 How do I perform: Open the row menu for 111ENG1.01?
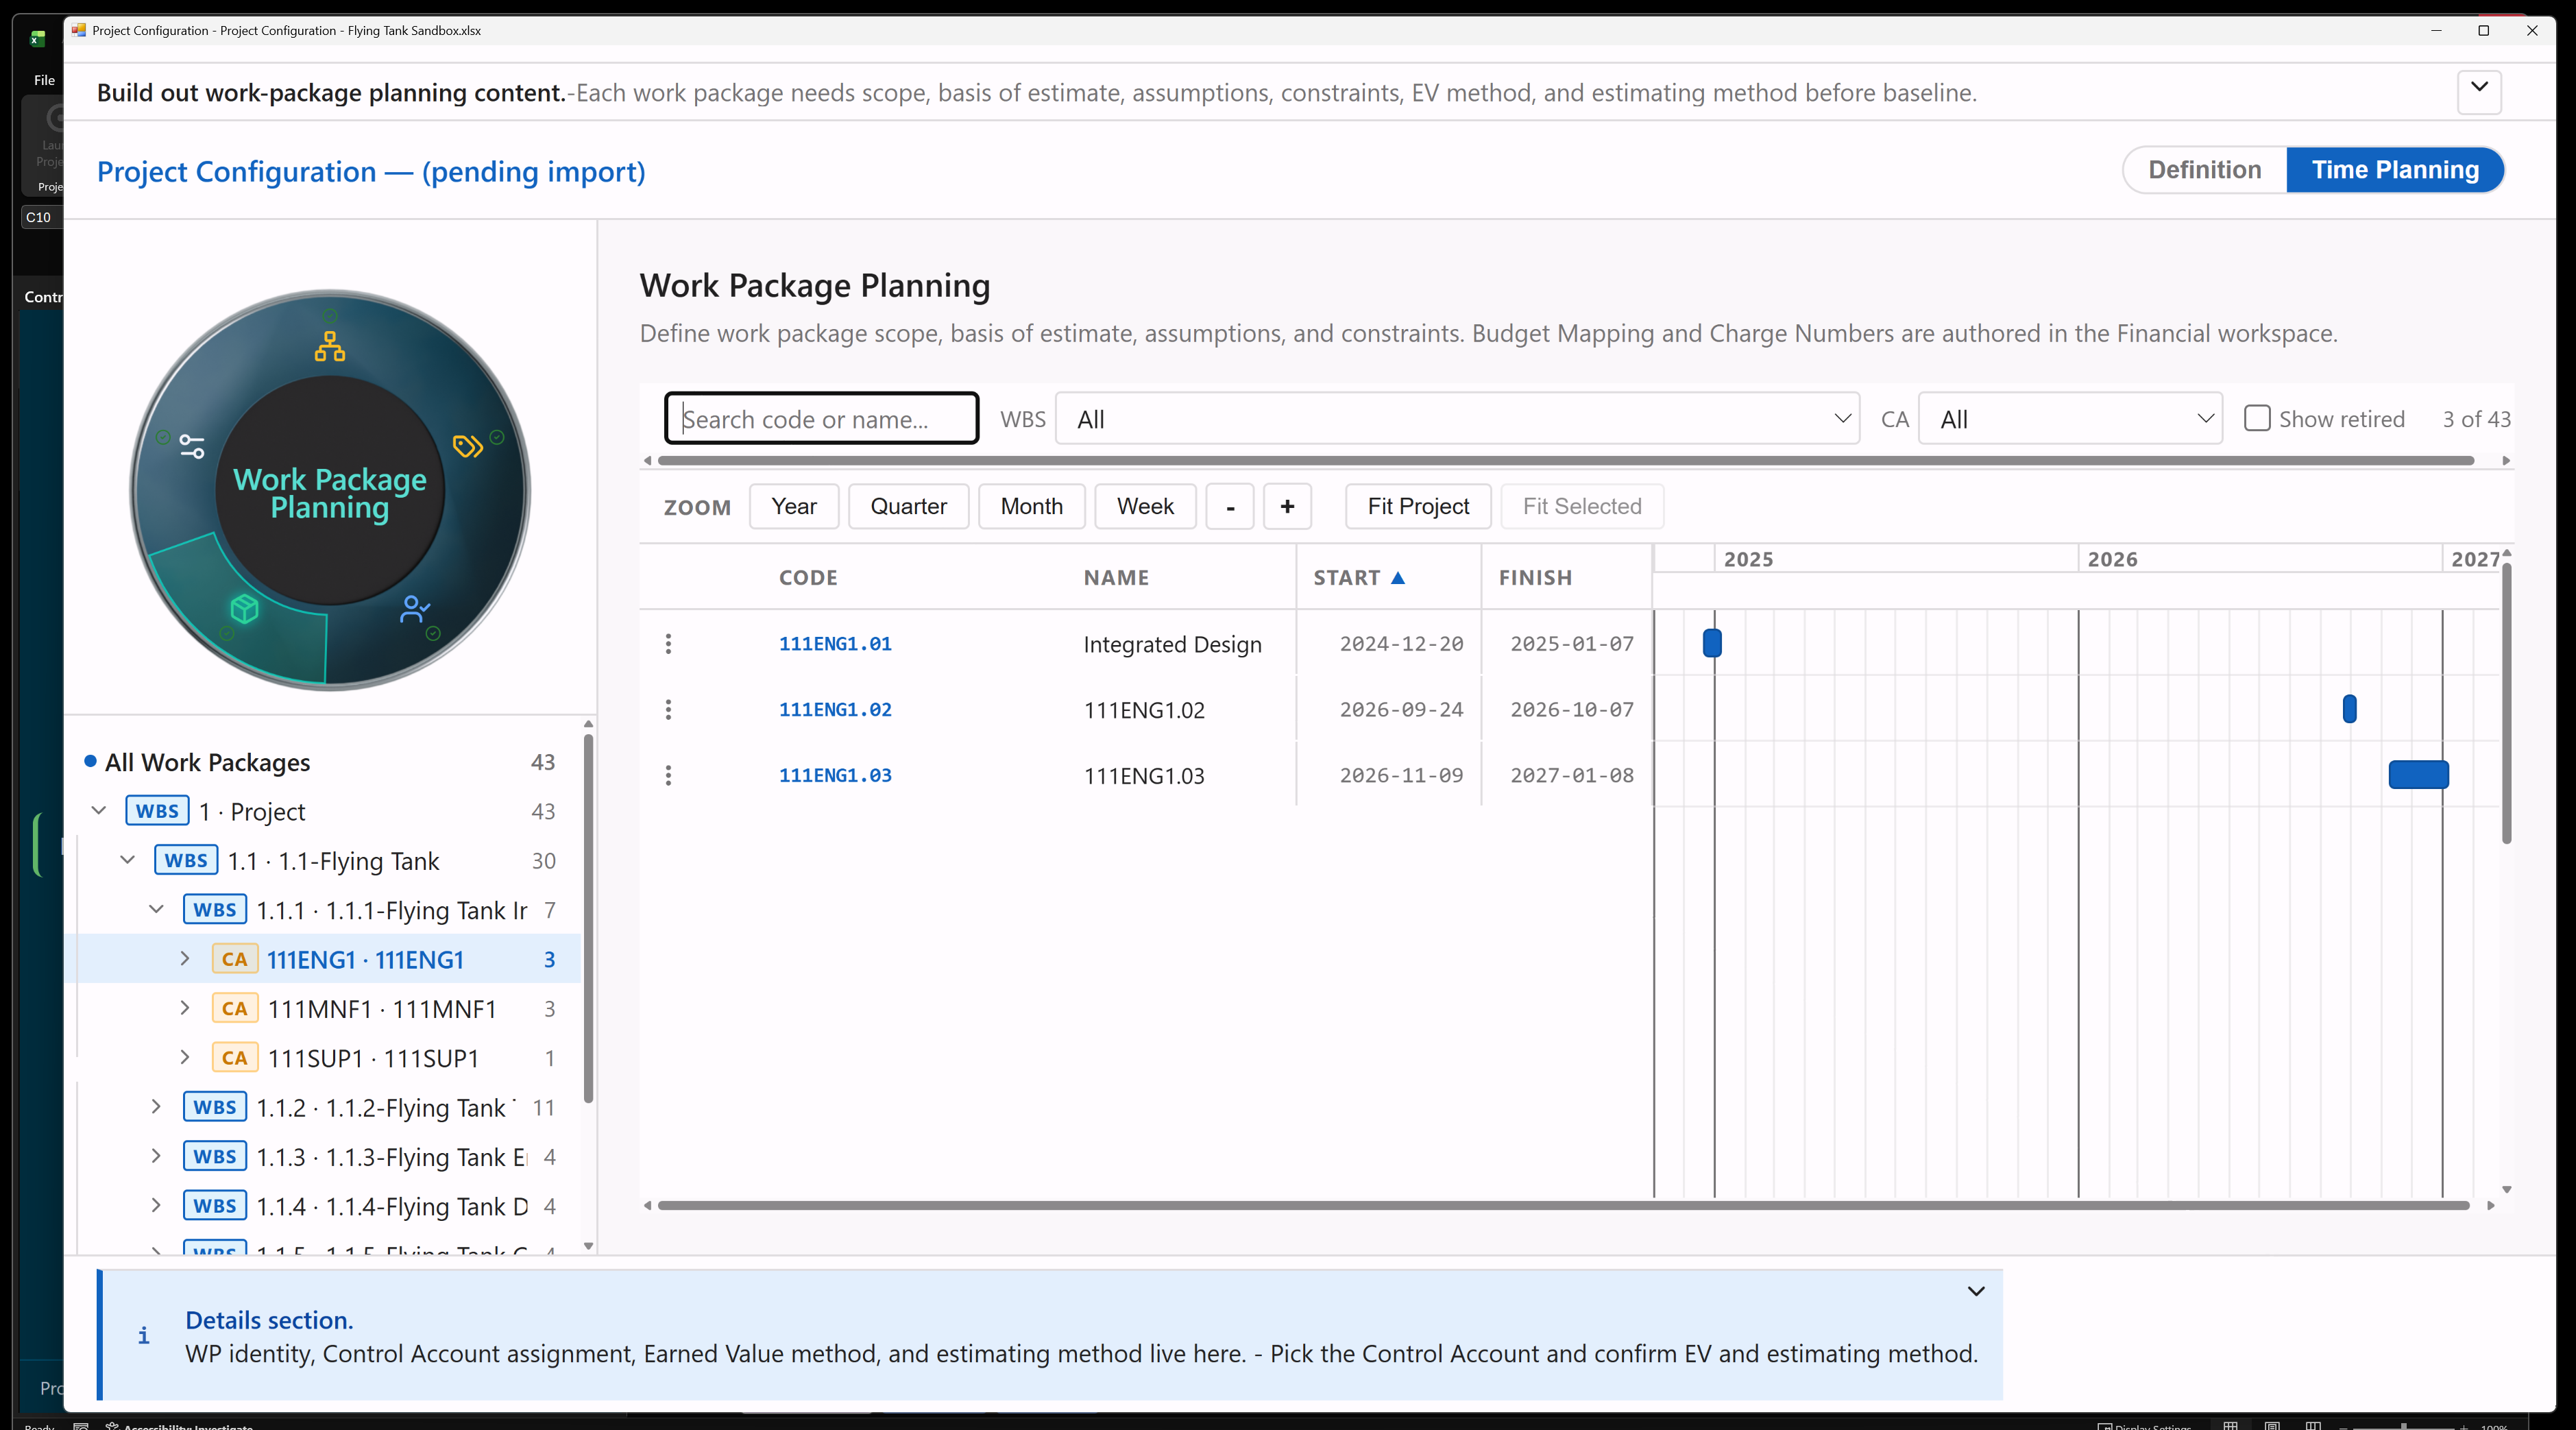pos(668,644)
